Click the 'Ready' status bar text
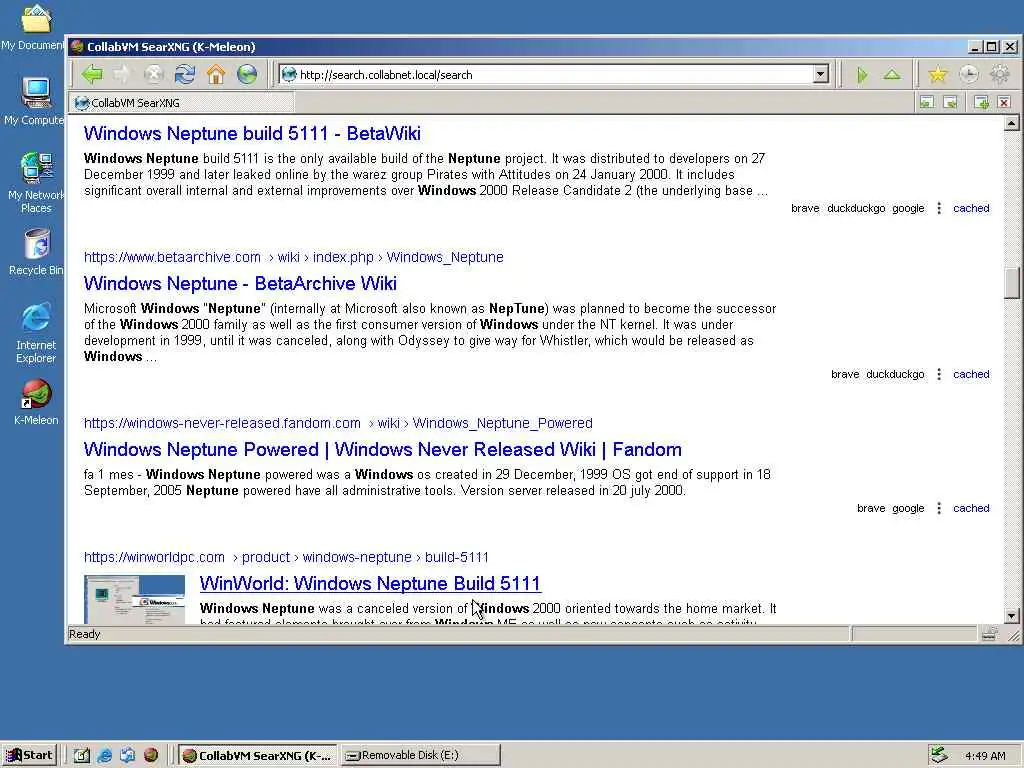Image resolution: width=1024 pixels, height=768 pixels. pyautogui.click(x=84, y=634)
